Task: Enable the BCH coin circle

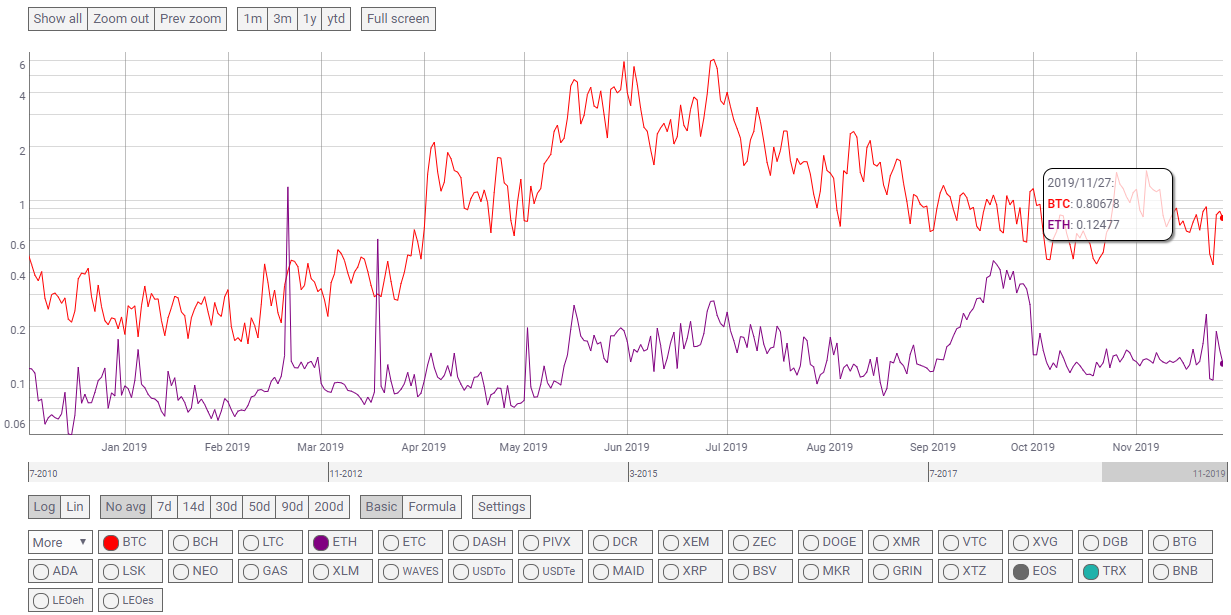Action: (181, 543)
